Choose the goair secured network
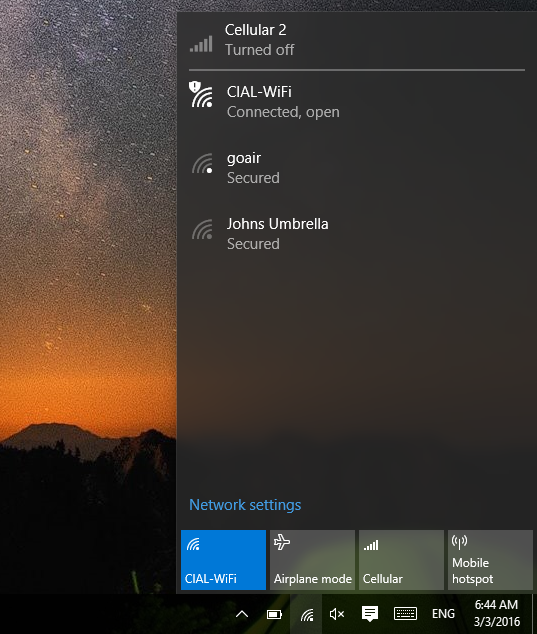 click(x=357, y=167)
